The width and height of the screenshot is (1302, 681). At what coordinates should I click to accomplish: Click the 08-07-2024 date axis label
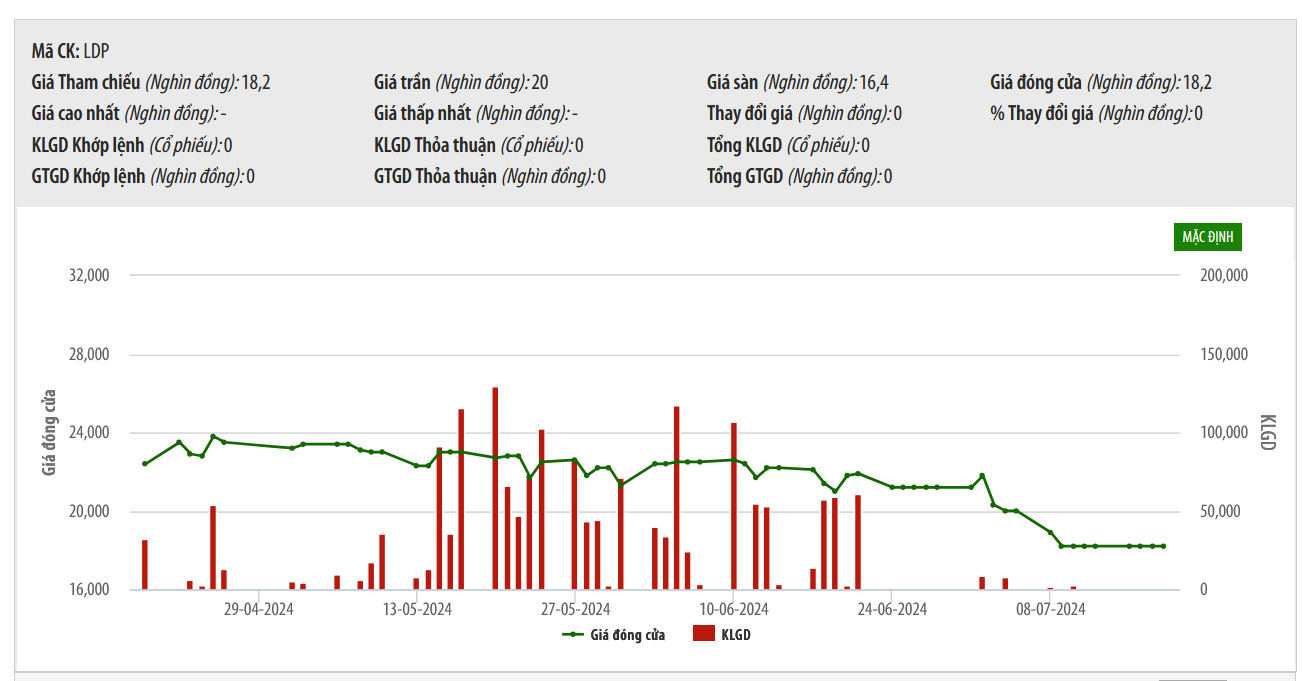[1050, 608]
